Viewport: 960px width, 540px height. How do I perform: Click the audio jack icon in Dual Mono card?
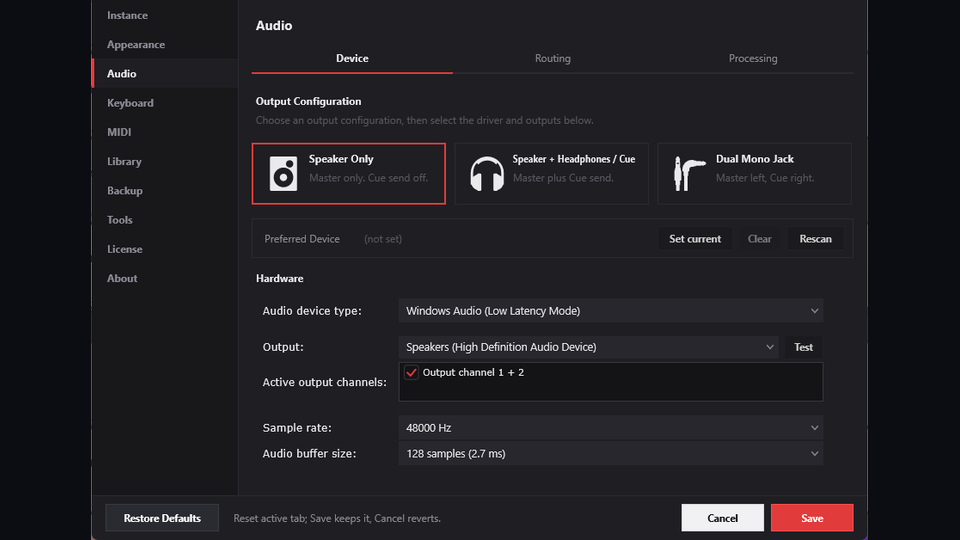[x=689, y=174]
